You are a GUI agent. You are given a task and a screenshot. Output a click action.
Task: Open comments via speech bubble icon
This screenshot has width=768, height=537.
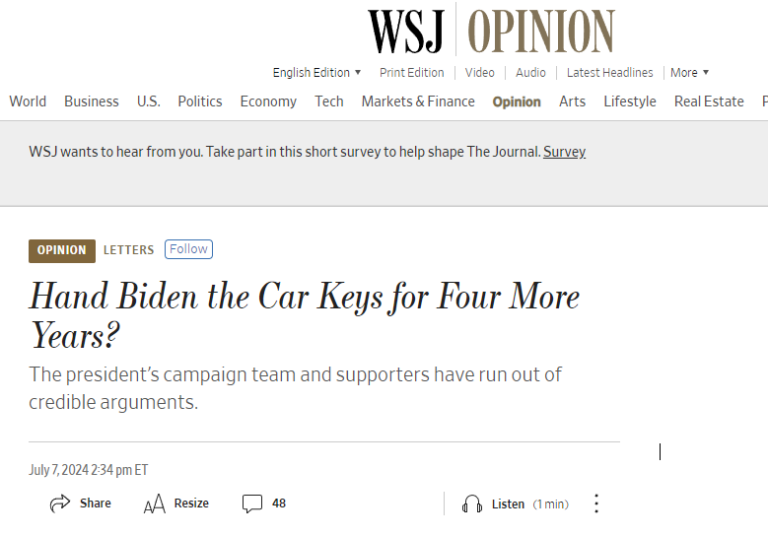pos(252,504)
